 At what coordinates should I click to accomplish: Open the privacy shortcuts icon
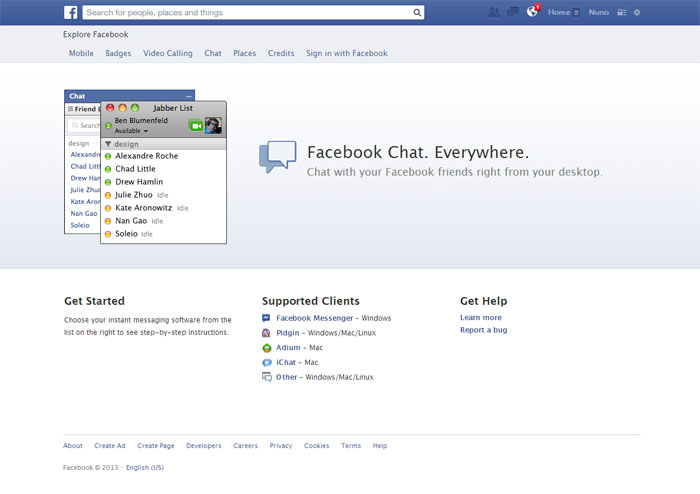pos(621,13)
